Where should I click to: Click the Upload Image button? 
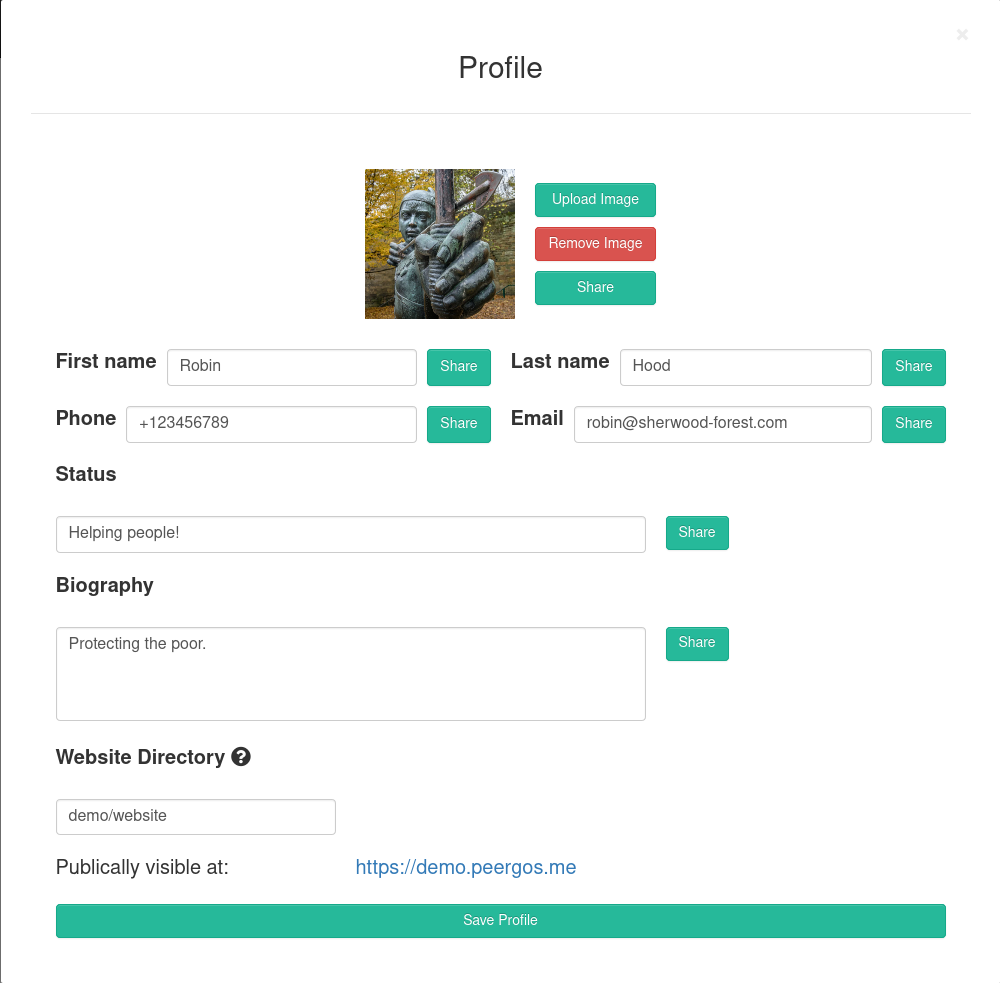click(x=595, y=200)
